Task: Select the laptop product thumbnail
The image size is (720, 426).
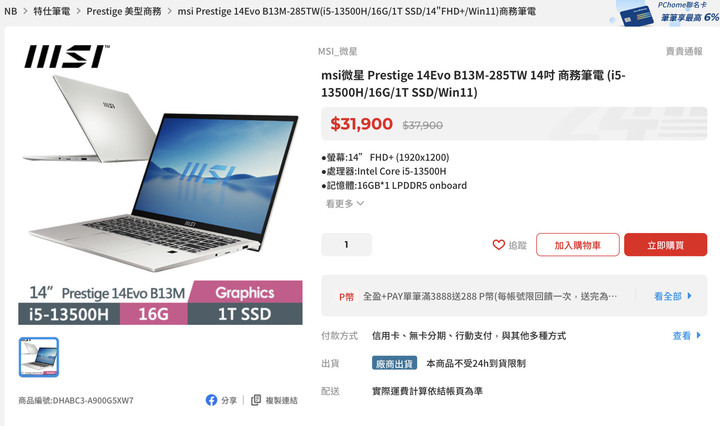Action: (39, 357)
